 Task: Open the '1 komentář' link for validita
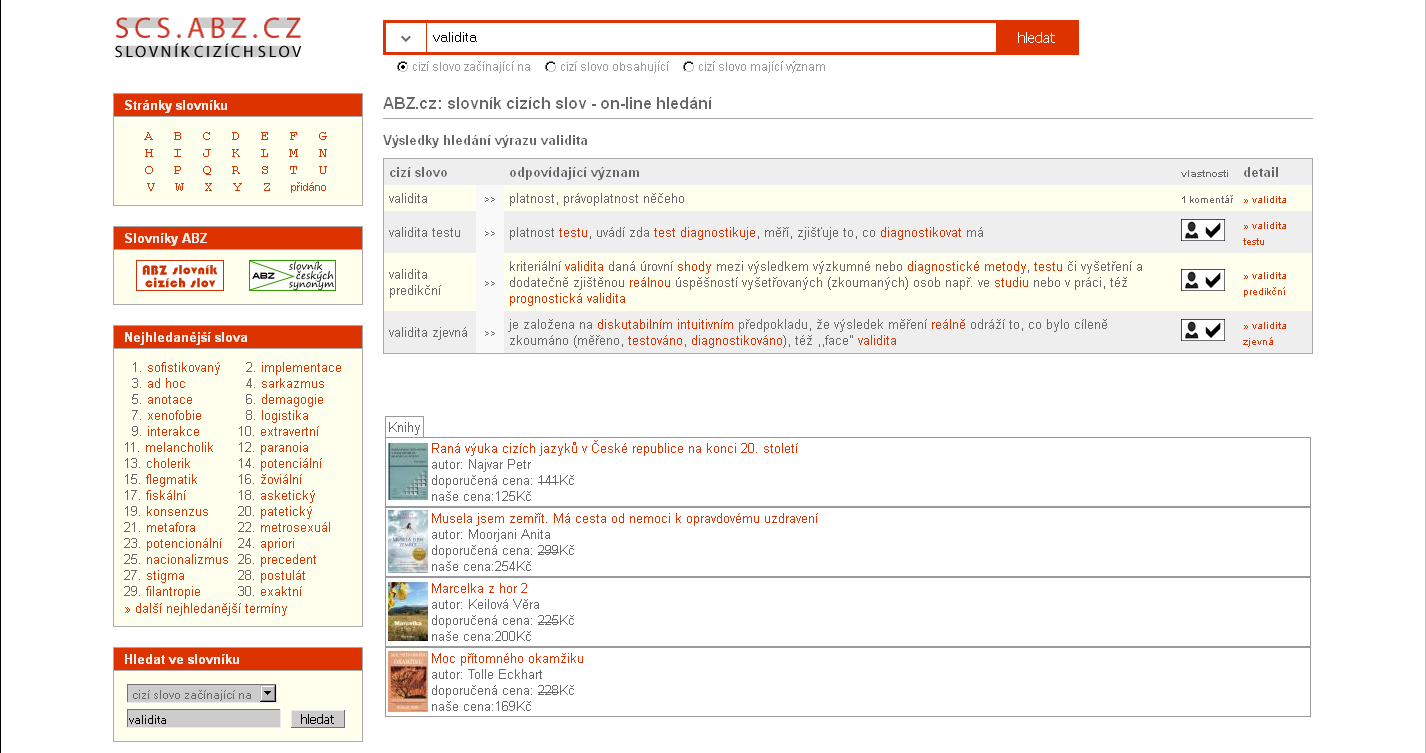coord(1206,199)
